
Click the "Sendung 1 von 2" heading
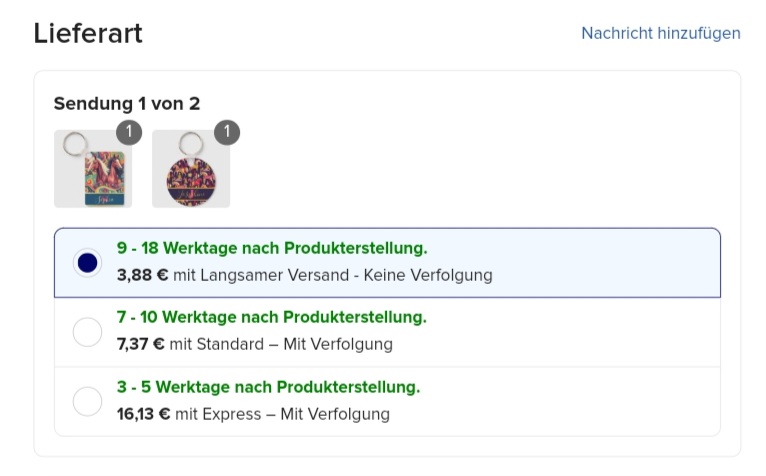127,104
